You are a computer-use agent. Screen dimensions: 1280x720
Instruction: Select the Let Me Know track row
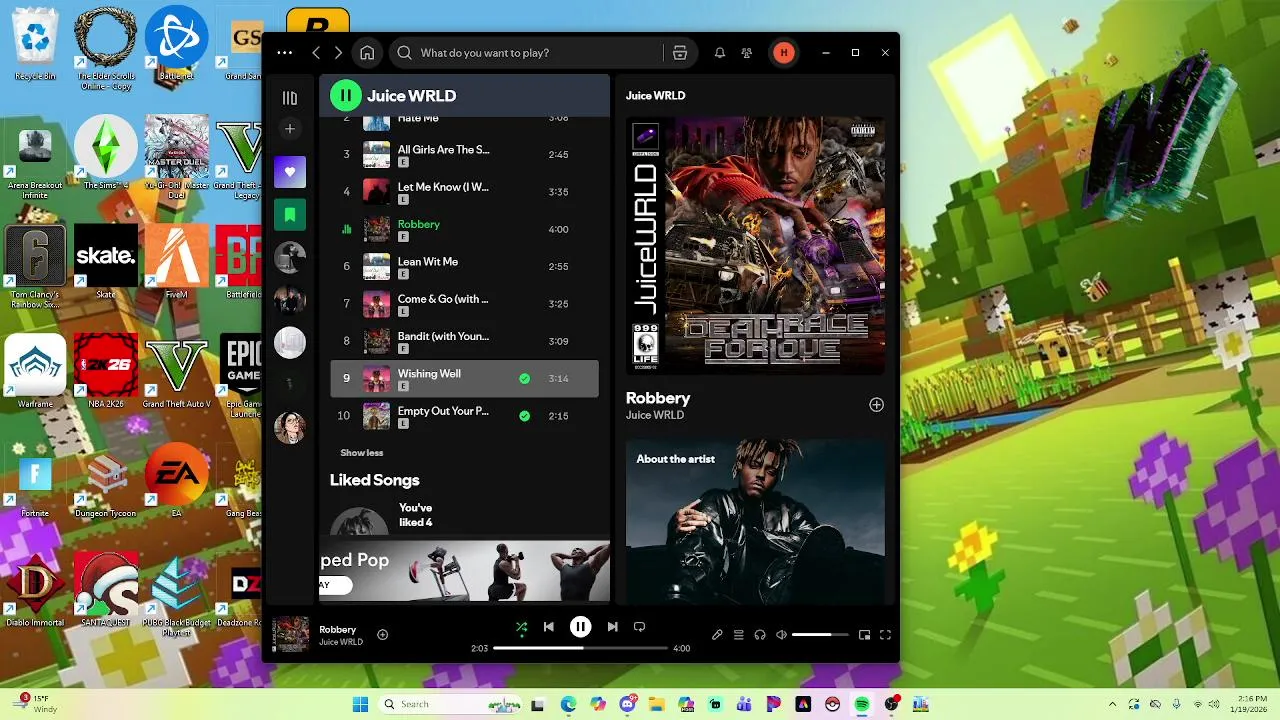point(465,192)
